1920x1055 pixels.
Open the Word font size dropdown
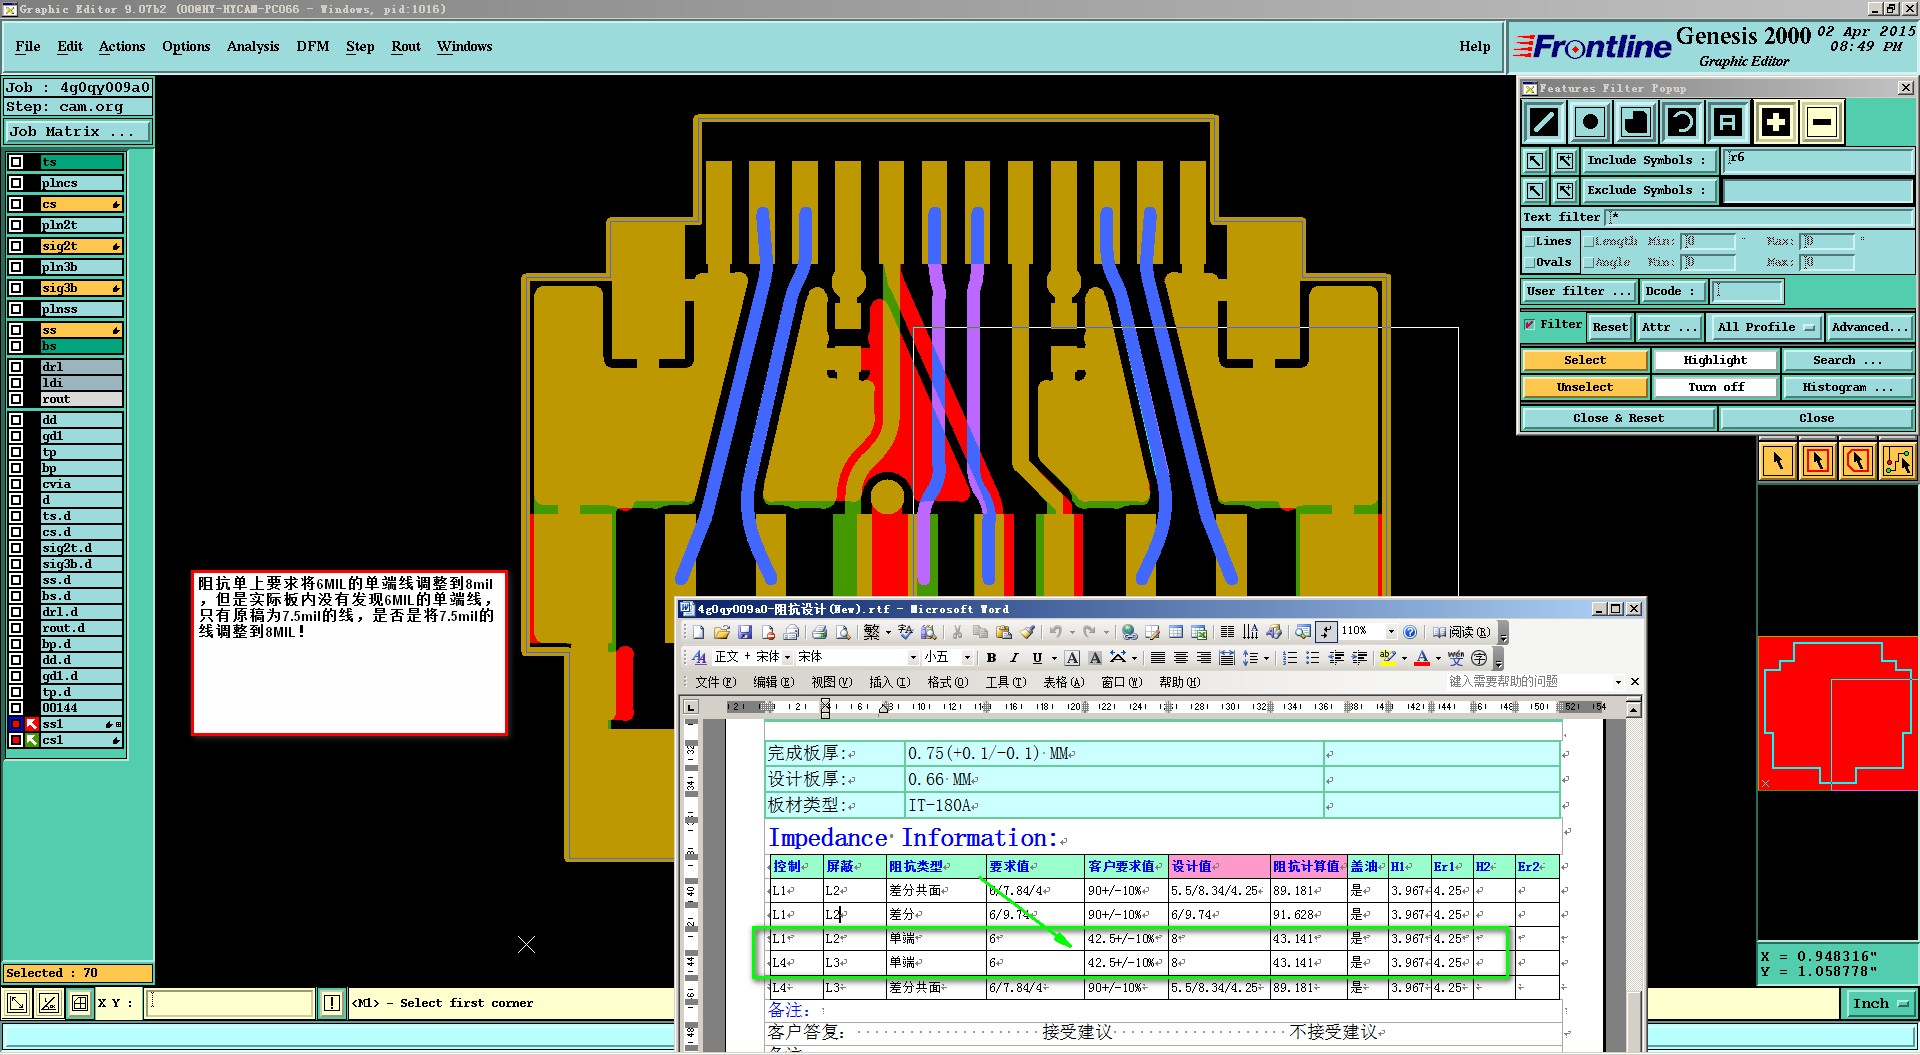coord(967,657)
